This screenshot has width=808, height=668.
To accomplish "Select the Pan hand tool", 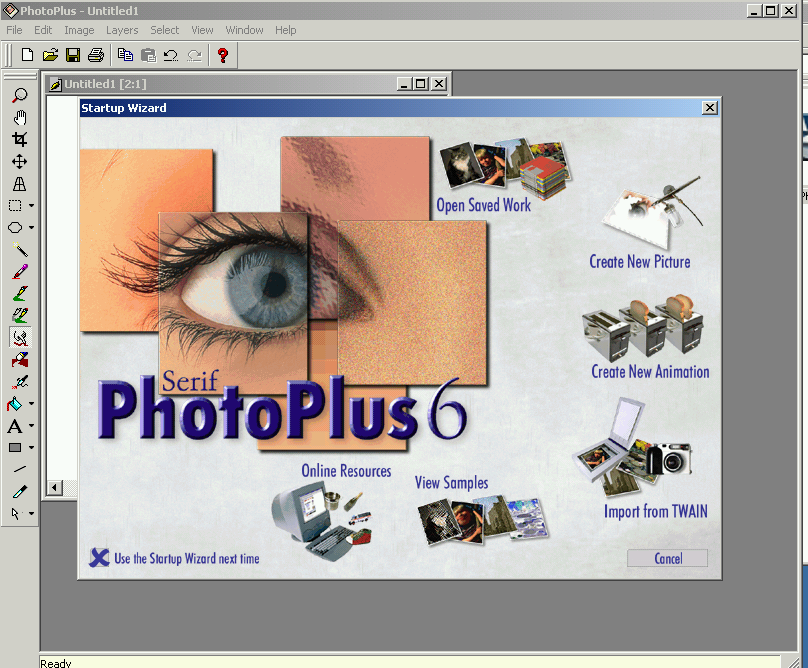I will pos(20,118).
